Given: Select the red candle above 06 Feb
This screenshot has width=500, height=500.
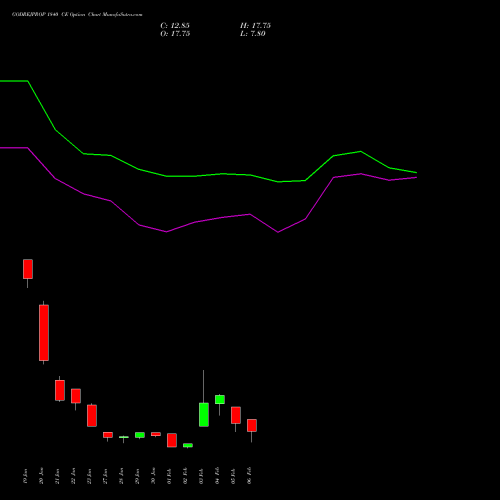Looking at the screenshot, I should point(252,425).
